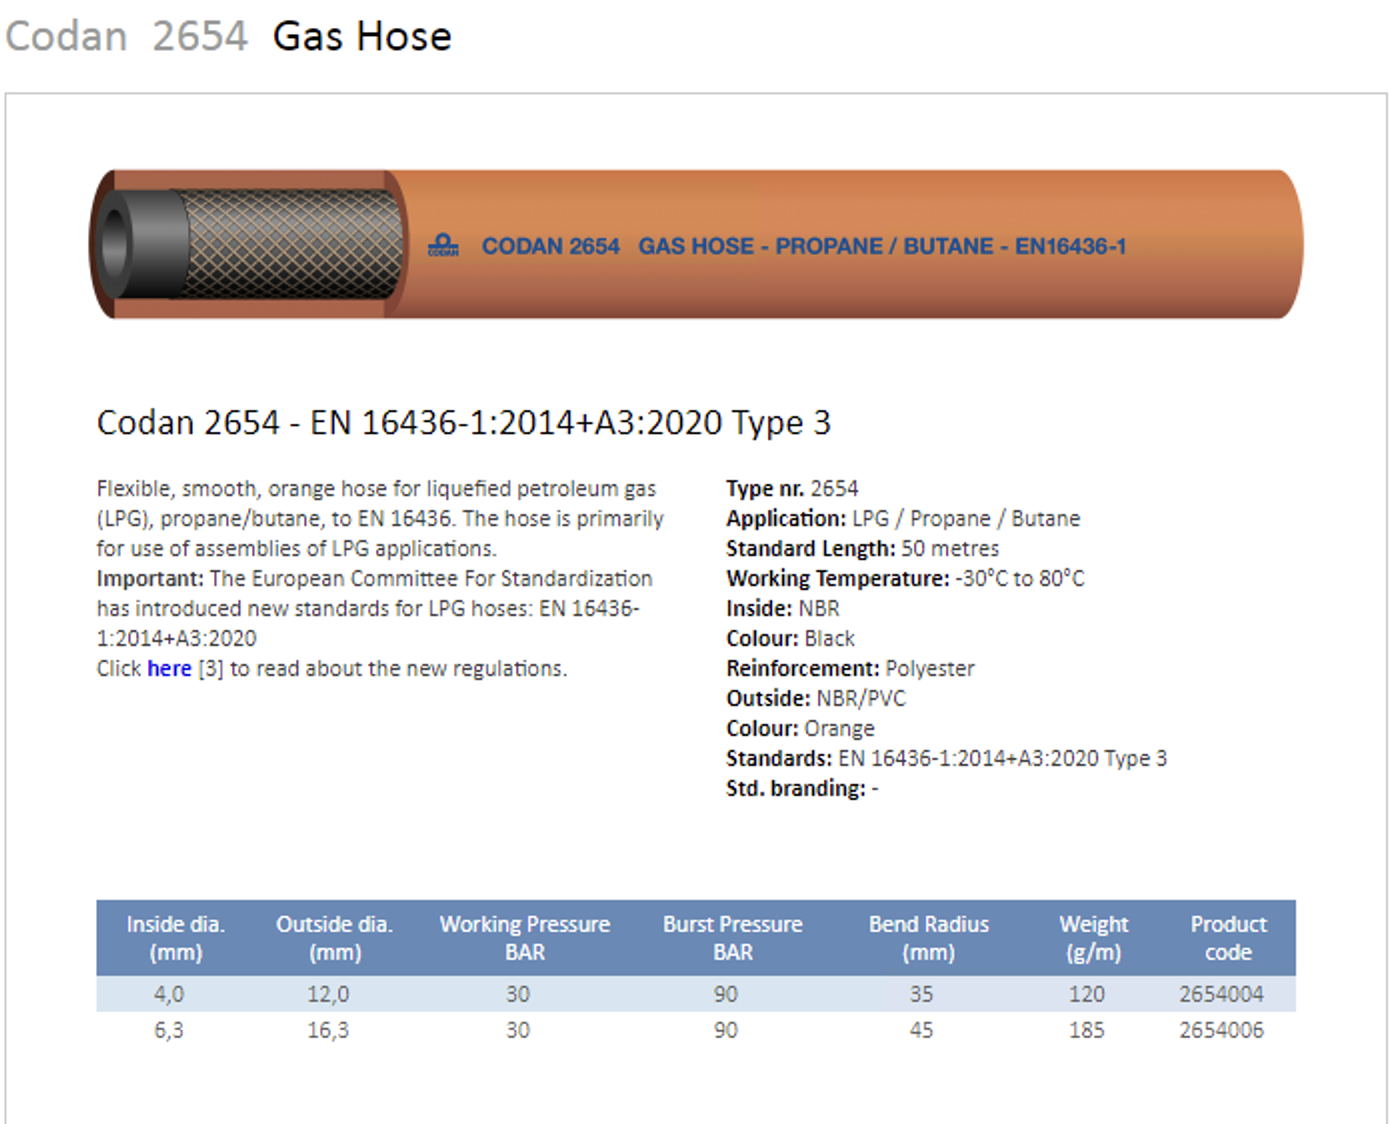1390x1124 pixels.
Task: Select product code 2654004
Action: [x=1221, y=994]
